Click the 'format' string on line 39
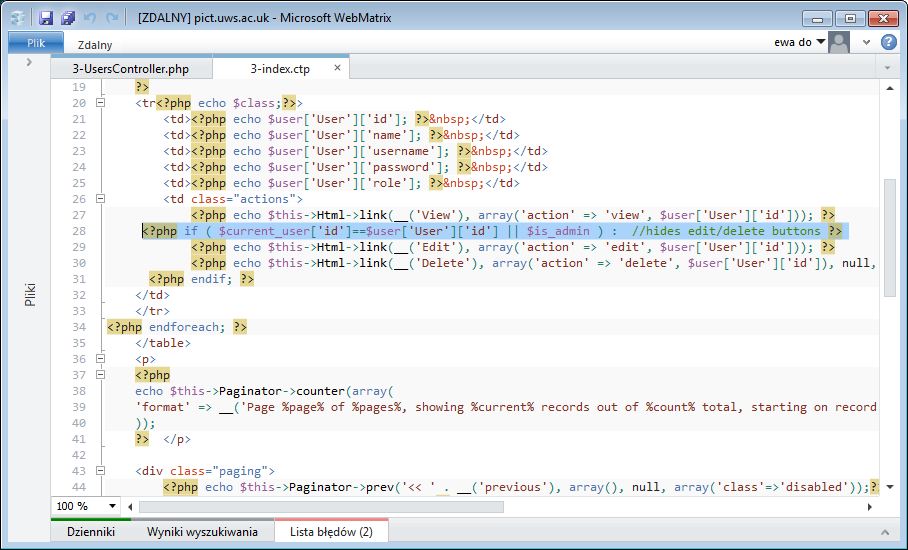 [x=163, y=407]
